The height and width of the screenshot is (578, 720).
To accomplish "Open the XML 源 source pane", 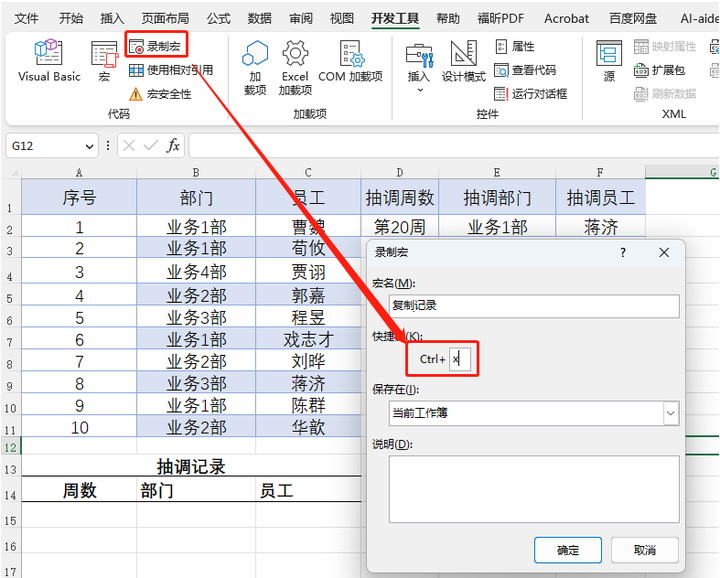I will pos(609,62).
